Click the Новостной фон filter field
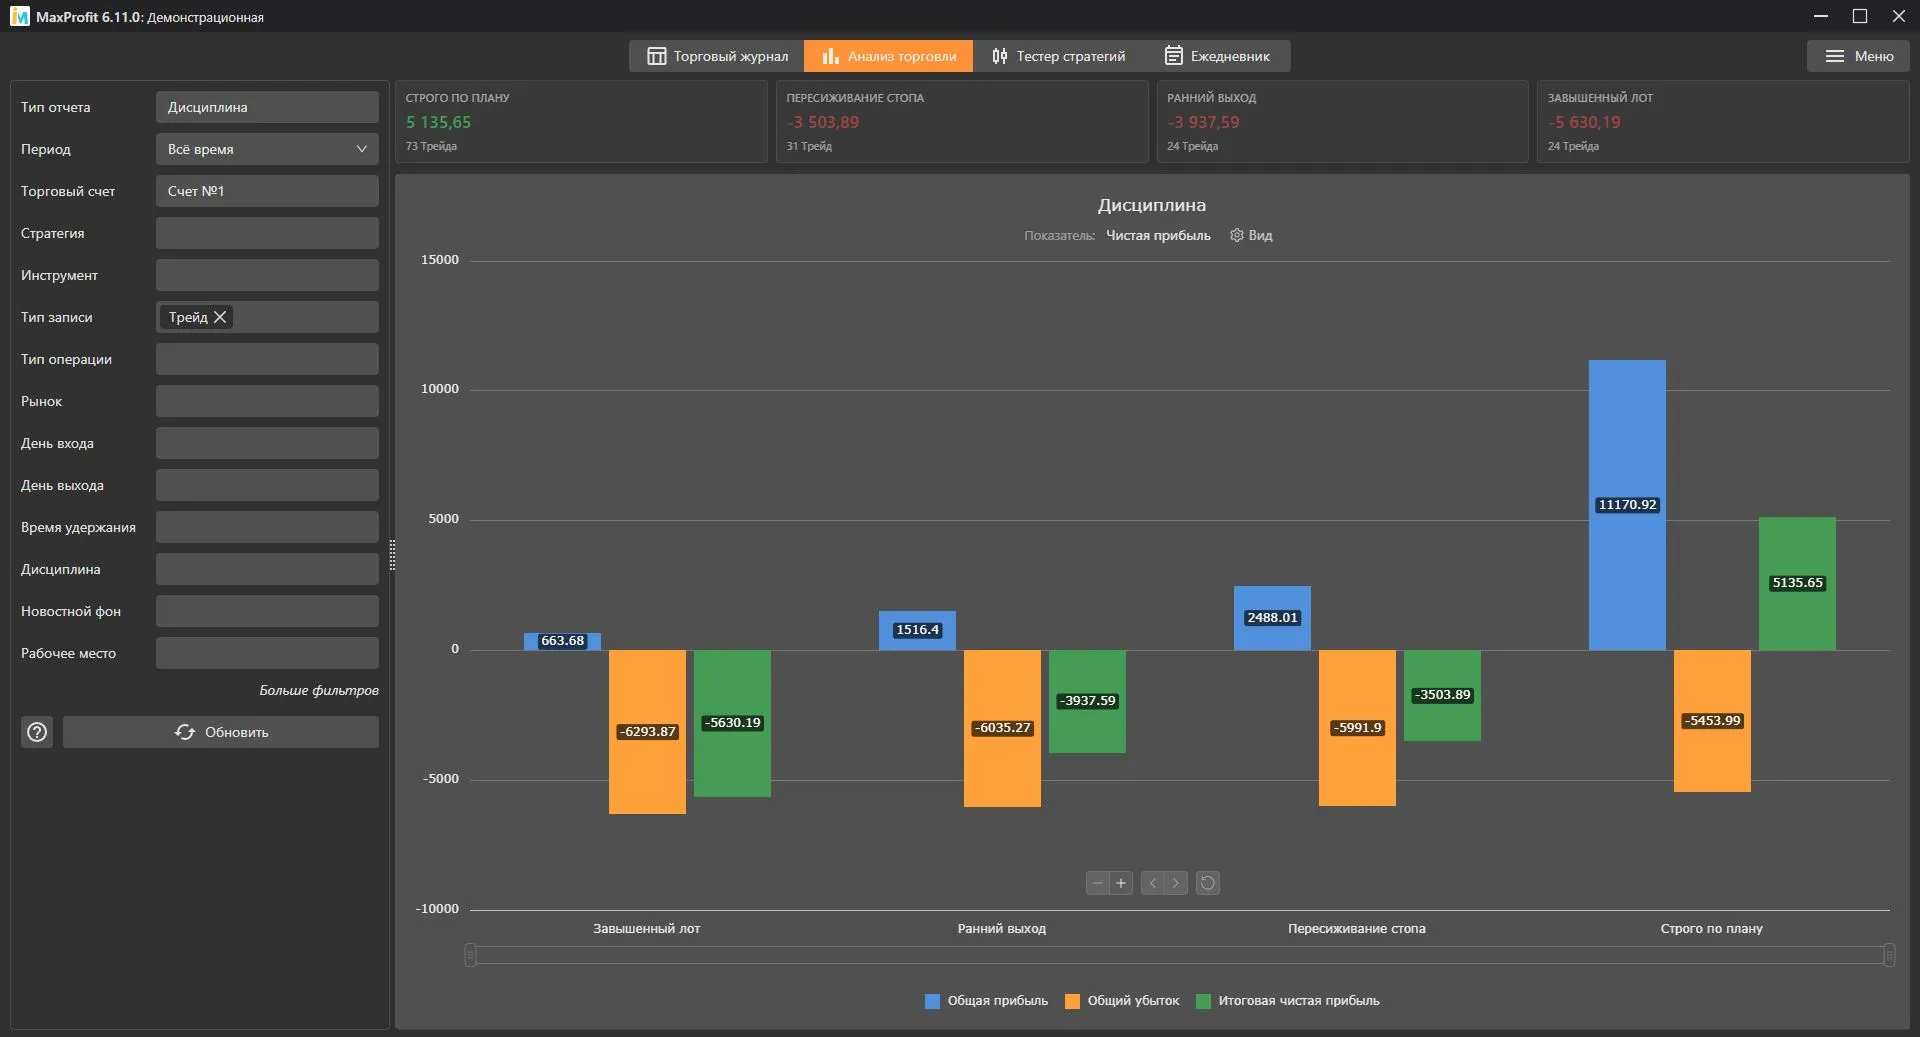1920x1037 pixels. click(267, 611)
